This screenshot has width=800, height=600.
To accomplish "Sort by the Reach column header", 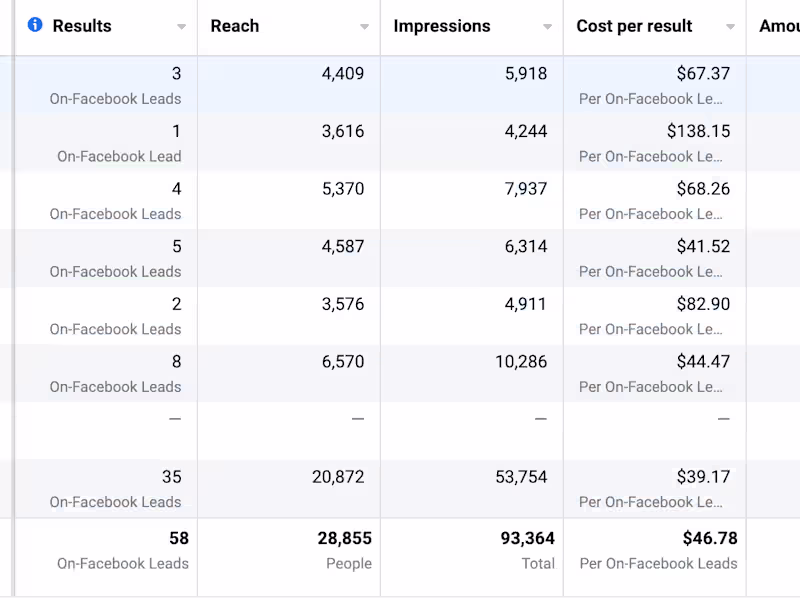I will coord(235,26).
